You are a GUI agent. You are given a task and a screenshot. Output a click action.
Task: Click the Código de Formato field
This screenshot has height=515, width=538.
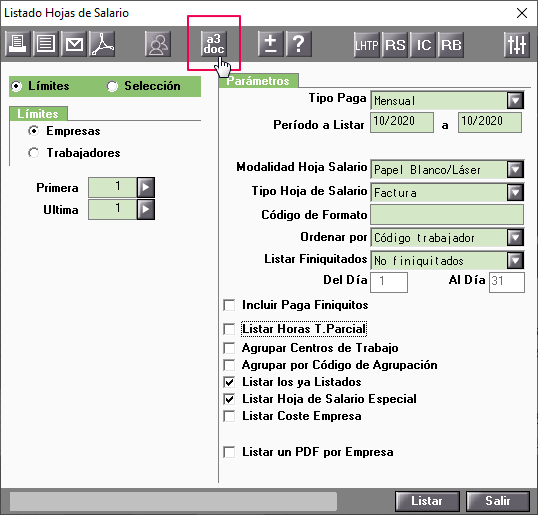[447, 215]
